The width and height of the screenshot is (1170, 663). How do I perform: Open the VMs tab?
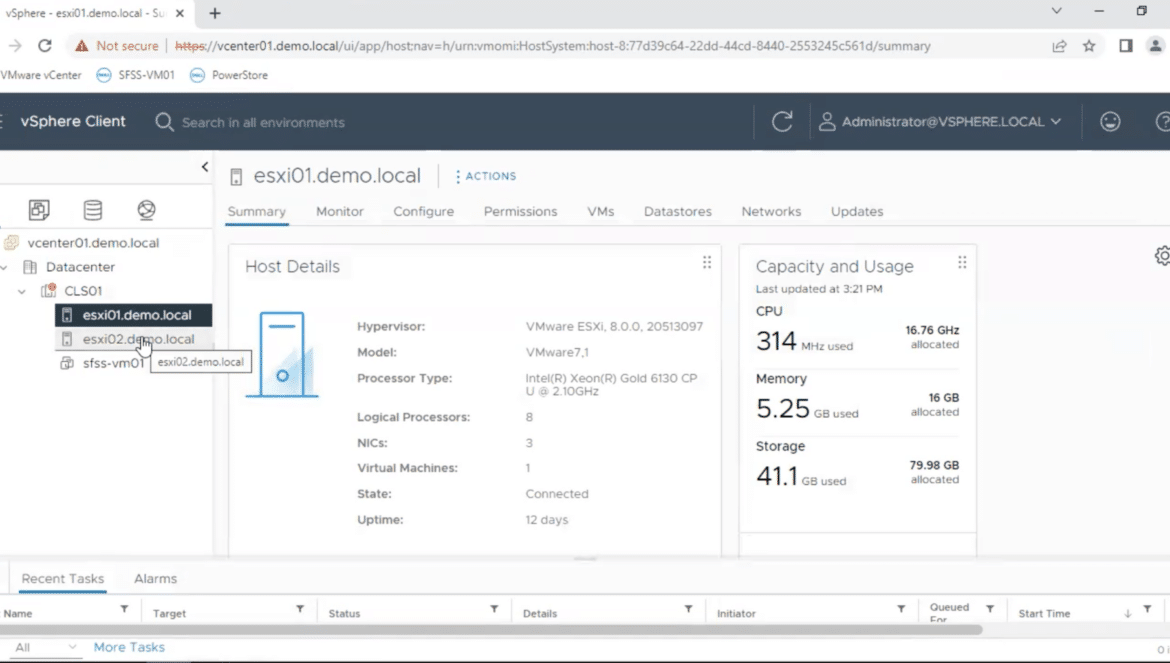(x=601, y=211)
